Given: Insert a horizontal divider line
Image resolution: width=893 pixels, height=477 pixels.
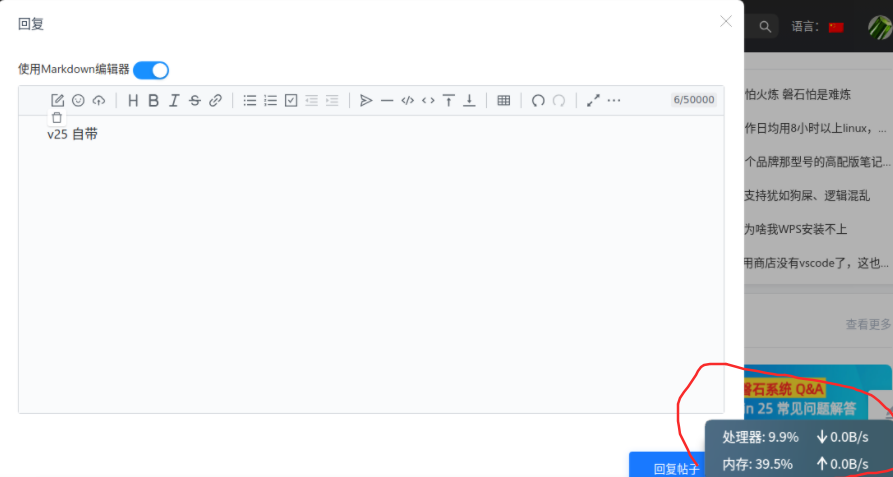Looking at the screenshot, I should coord(387,101).
